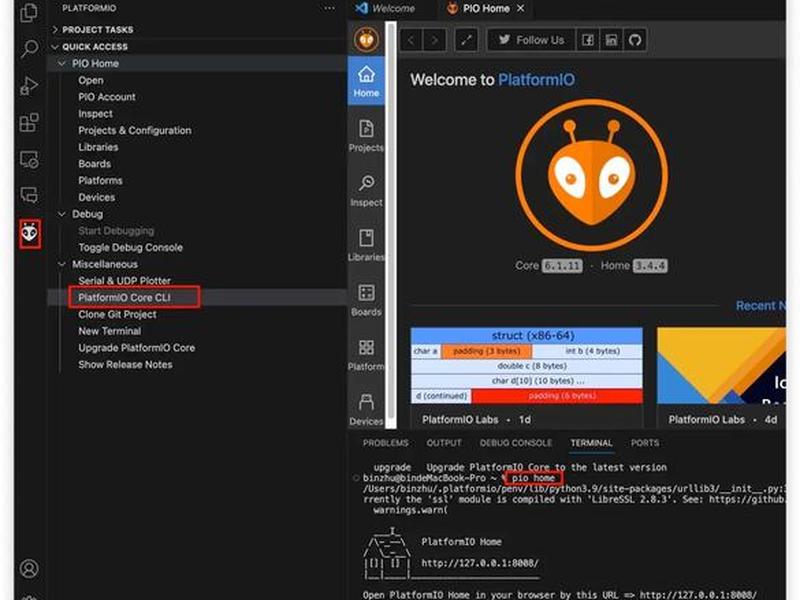Click Upgrade PlatformIO Core item
The width and height of the screenshot is (800, 600).
[136, 348]
